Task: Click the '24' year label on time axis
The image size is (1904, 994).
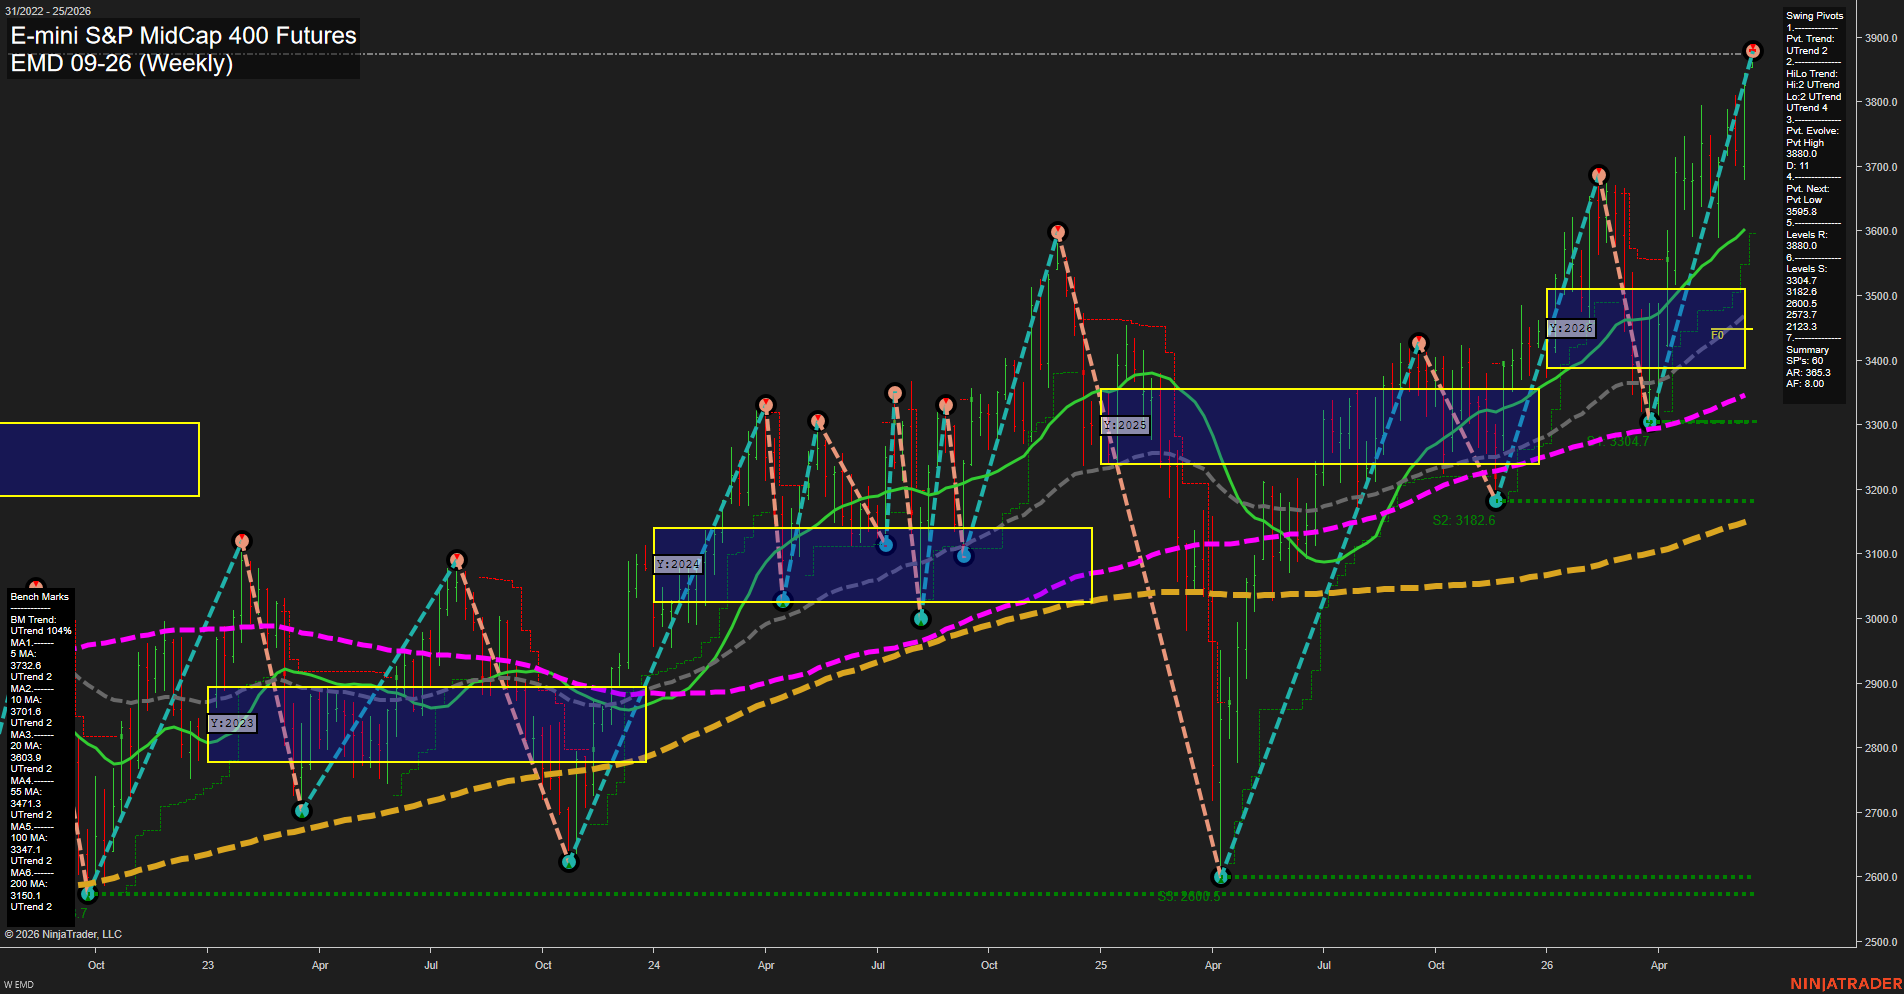Action: pos(654,965)
